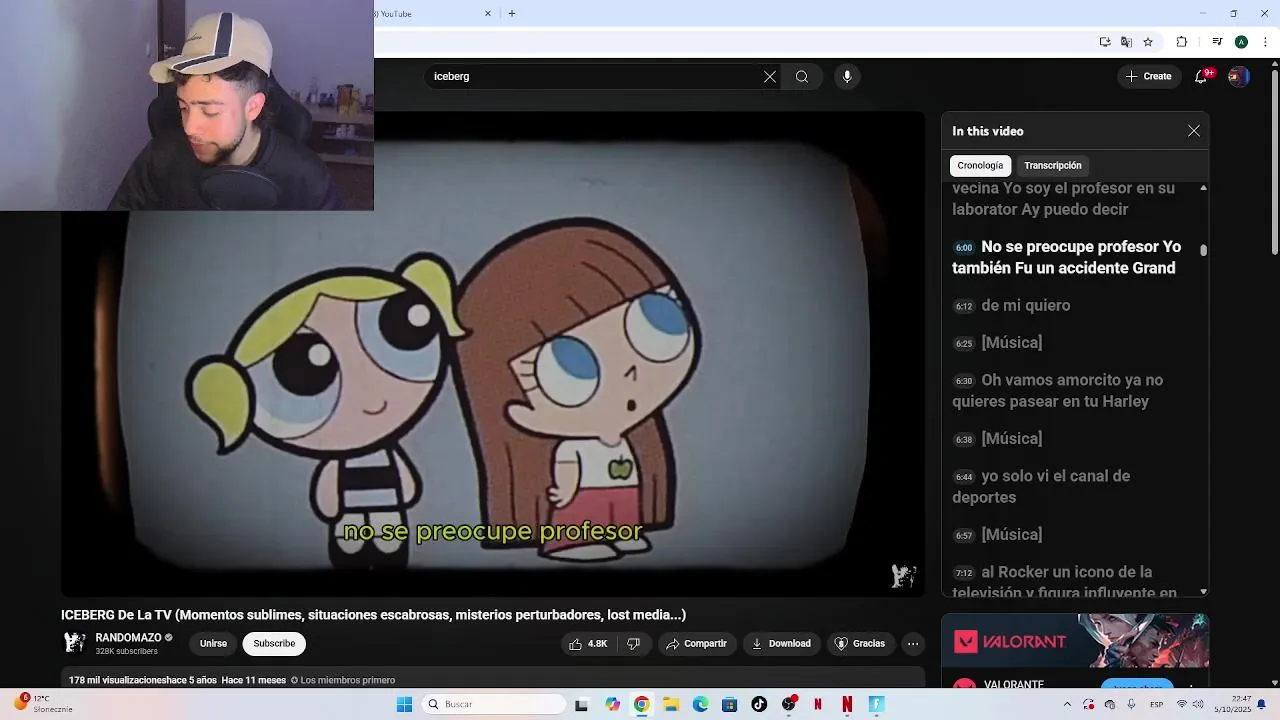
Task: Click the Compartir share button
Action: pos(697,644)
